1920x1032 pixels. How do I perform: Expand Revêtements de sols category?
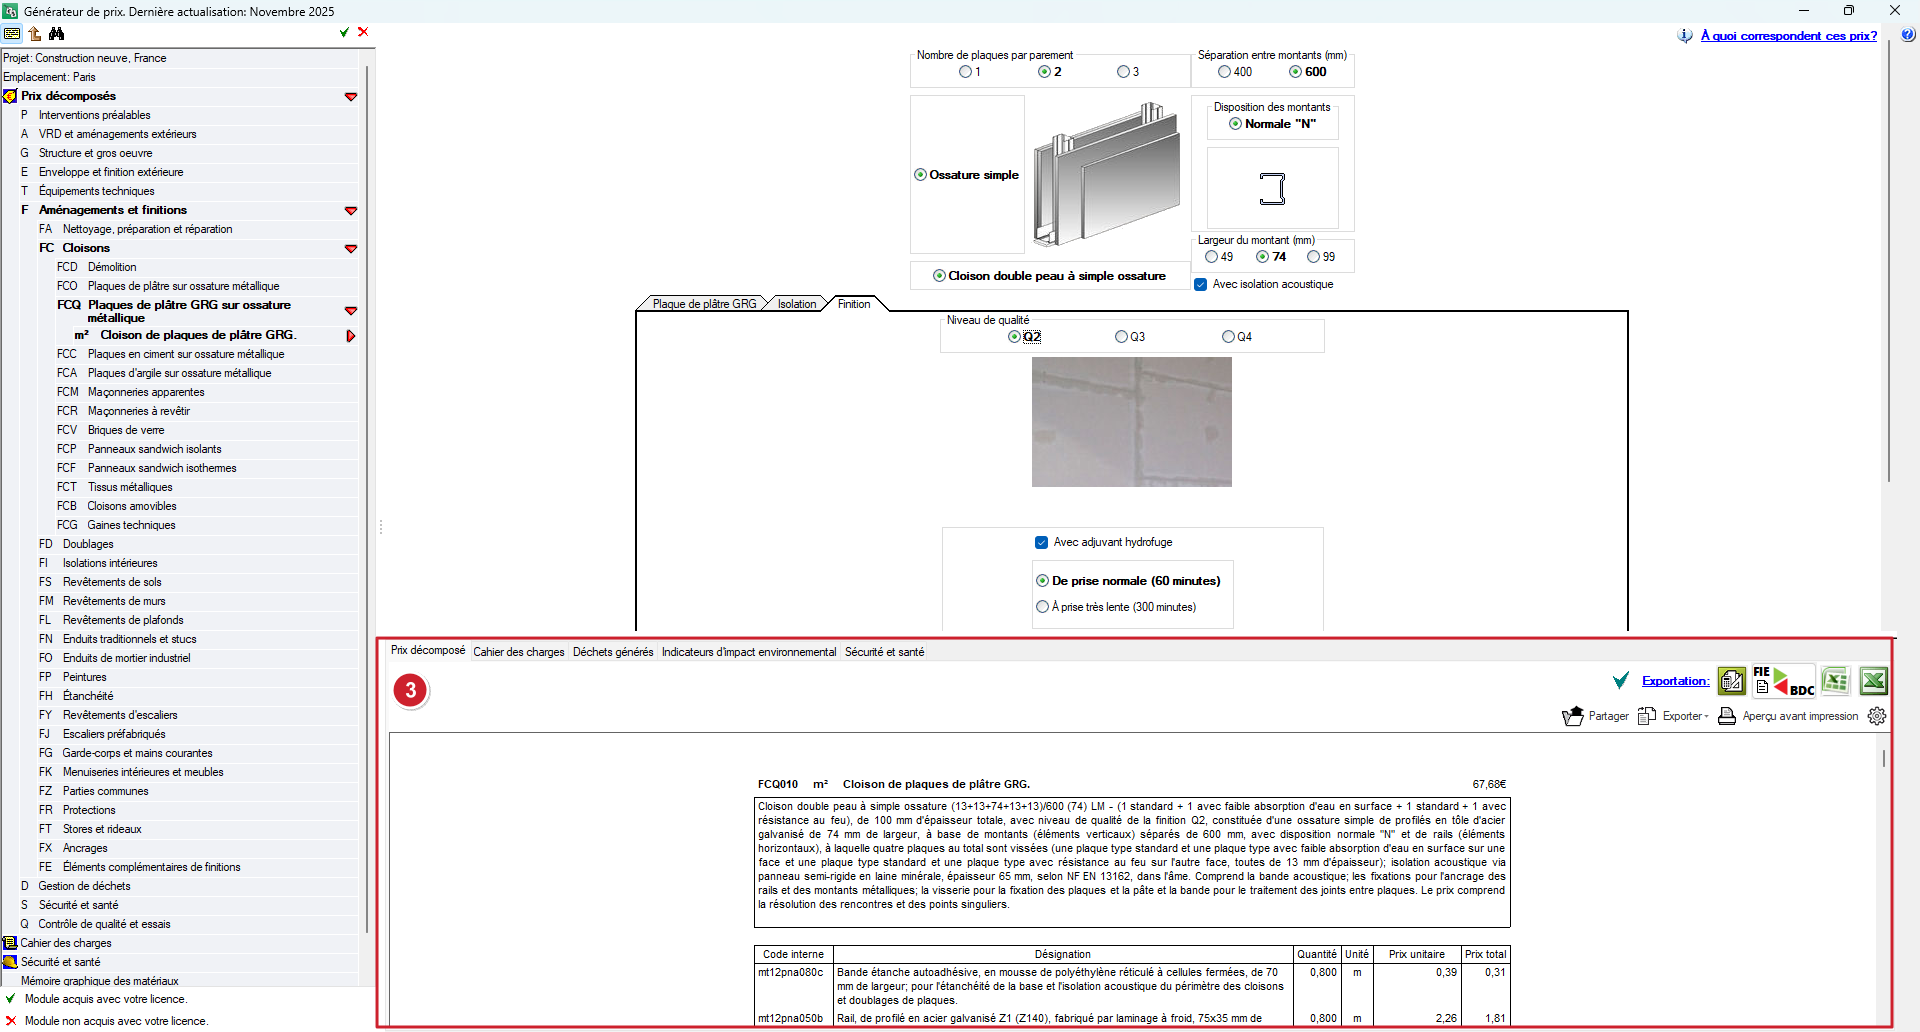(112, 582)
